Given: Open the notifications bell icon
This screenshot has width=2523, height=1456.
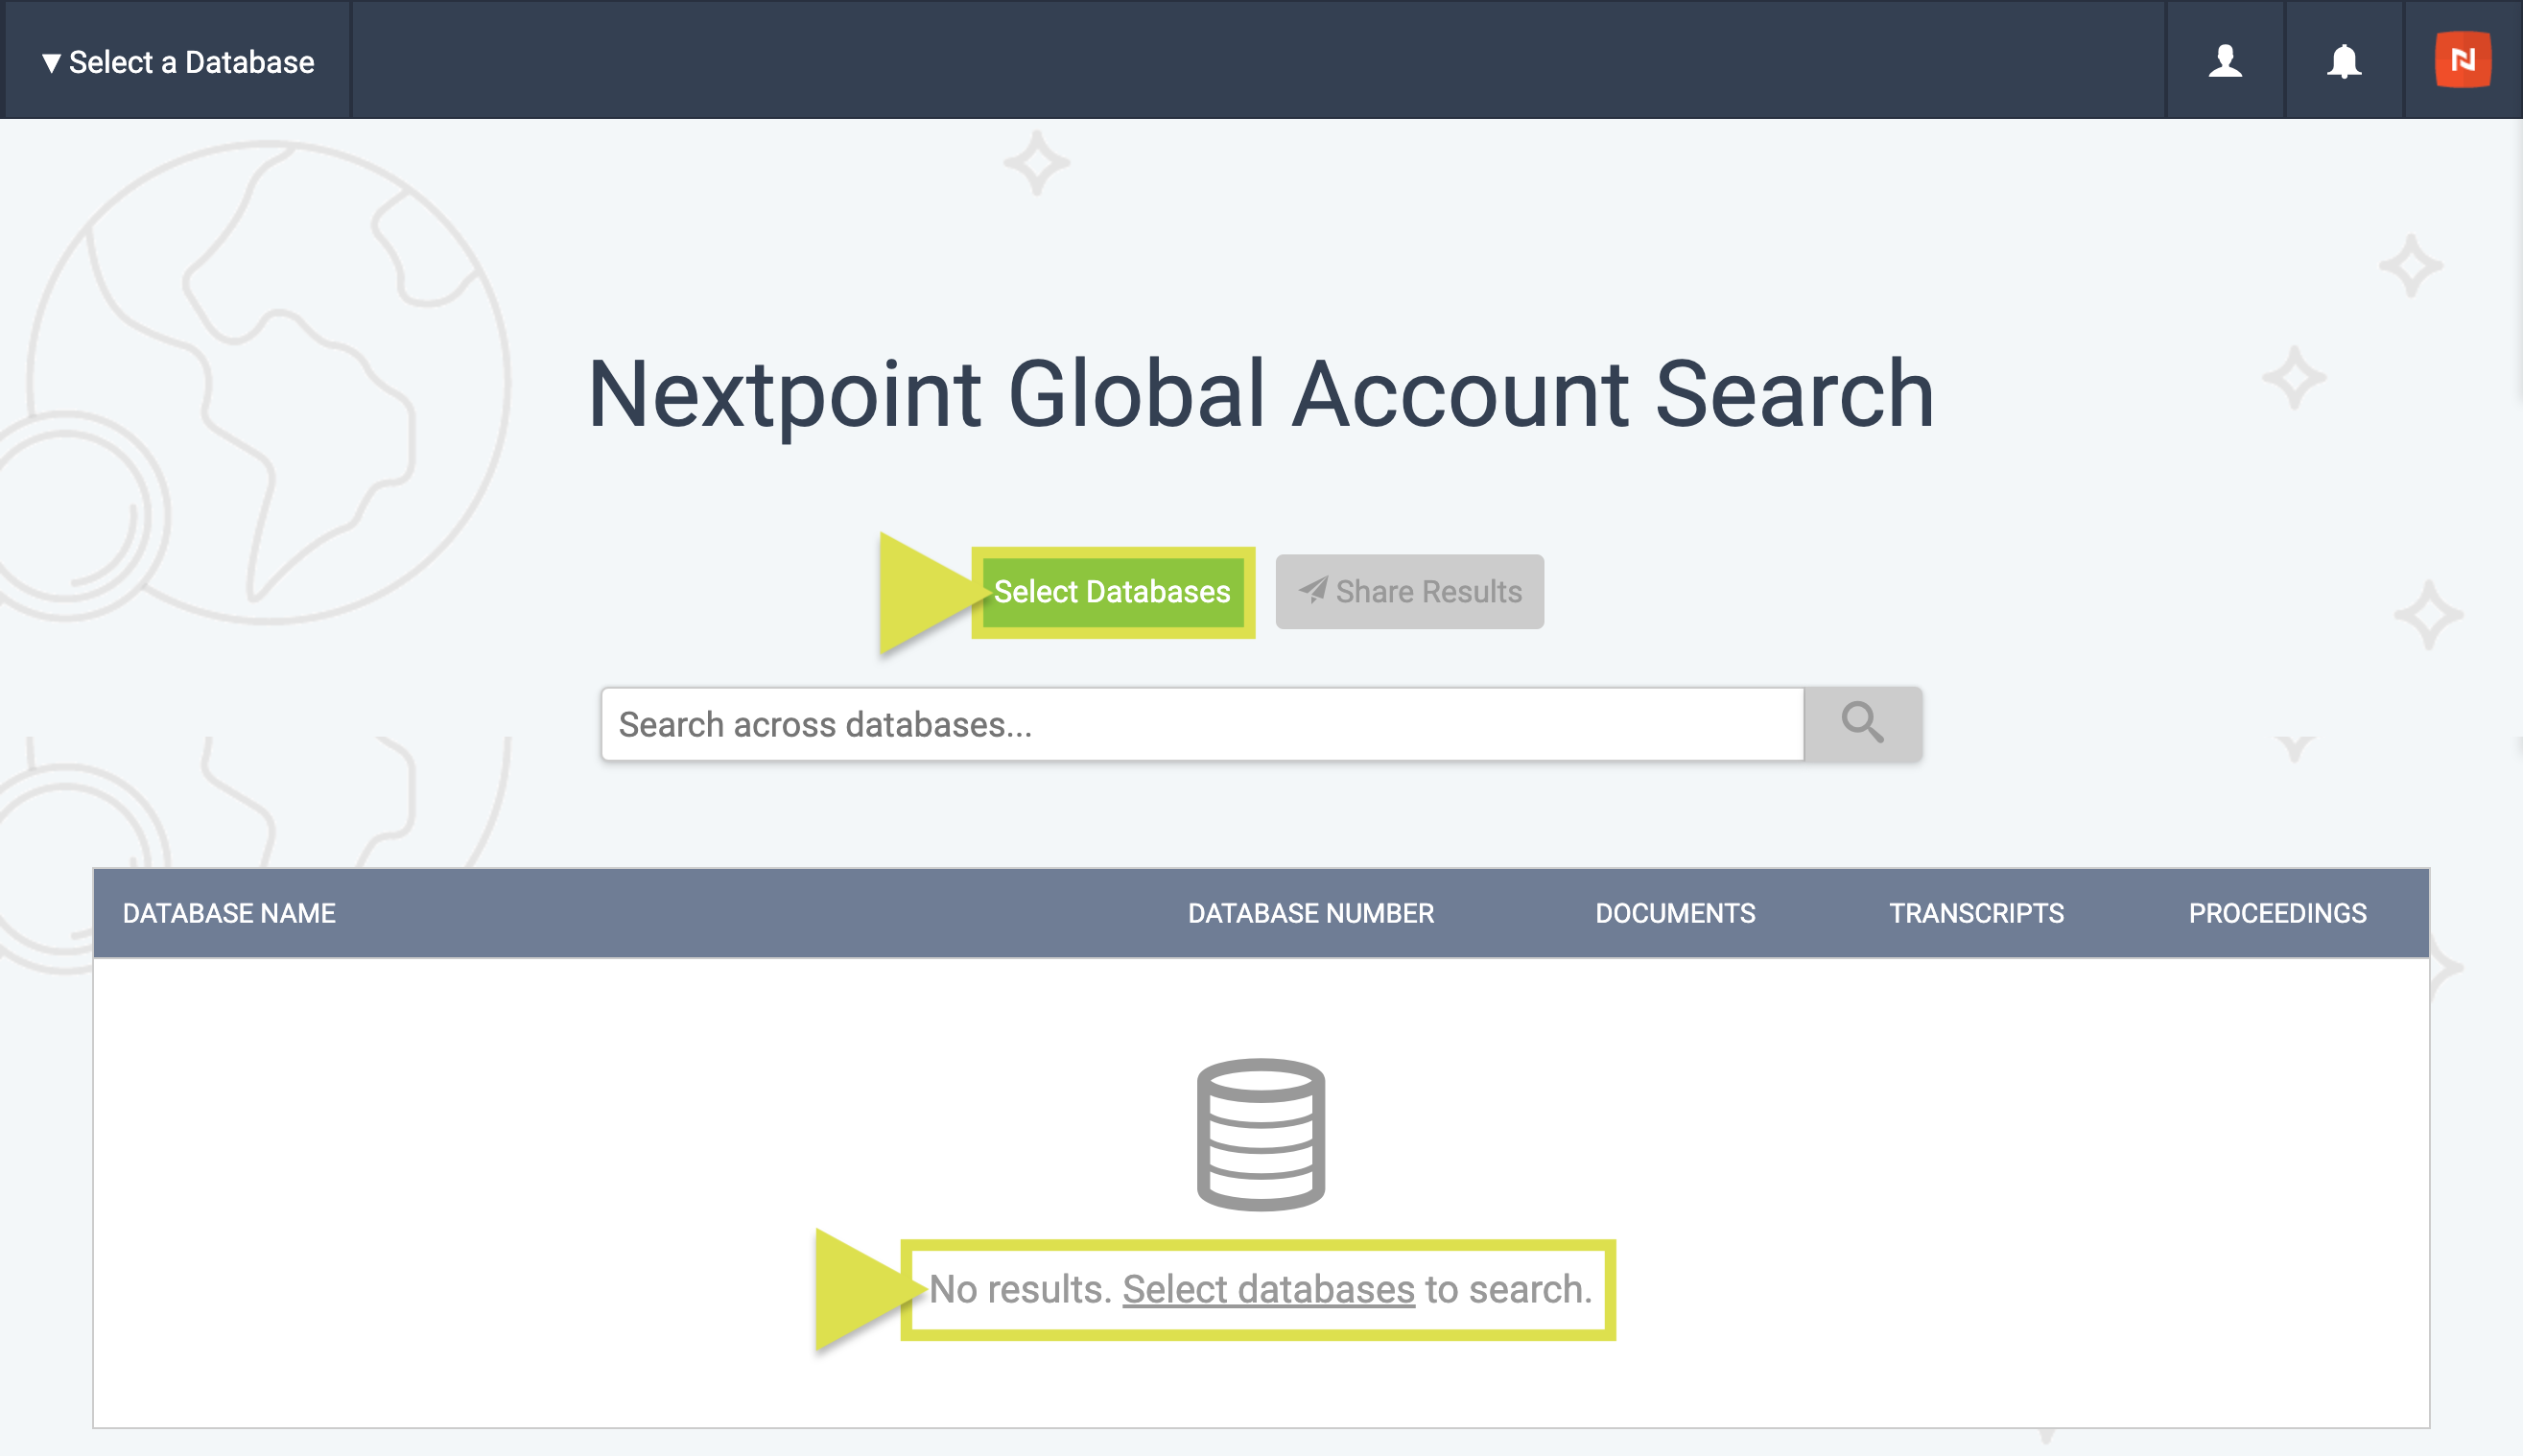Looking at the screenshot, I should (2343, 61).
